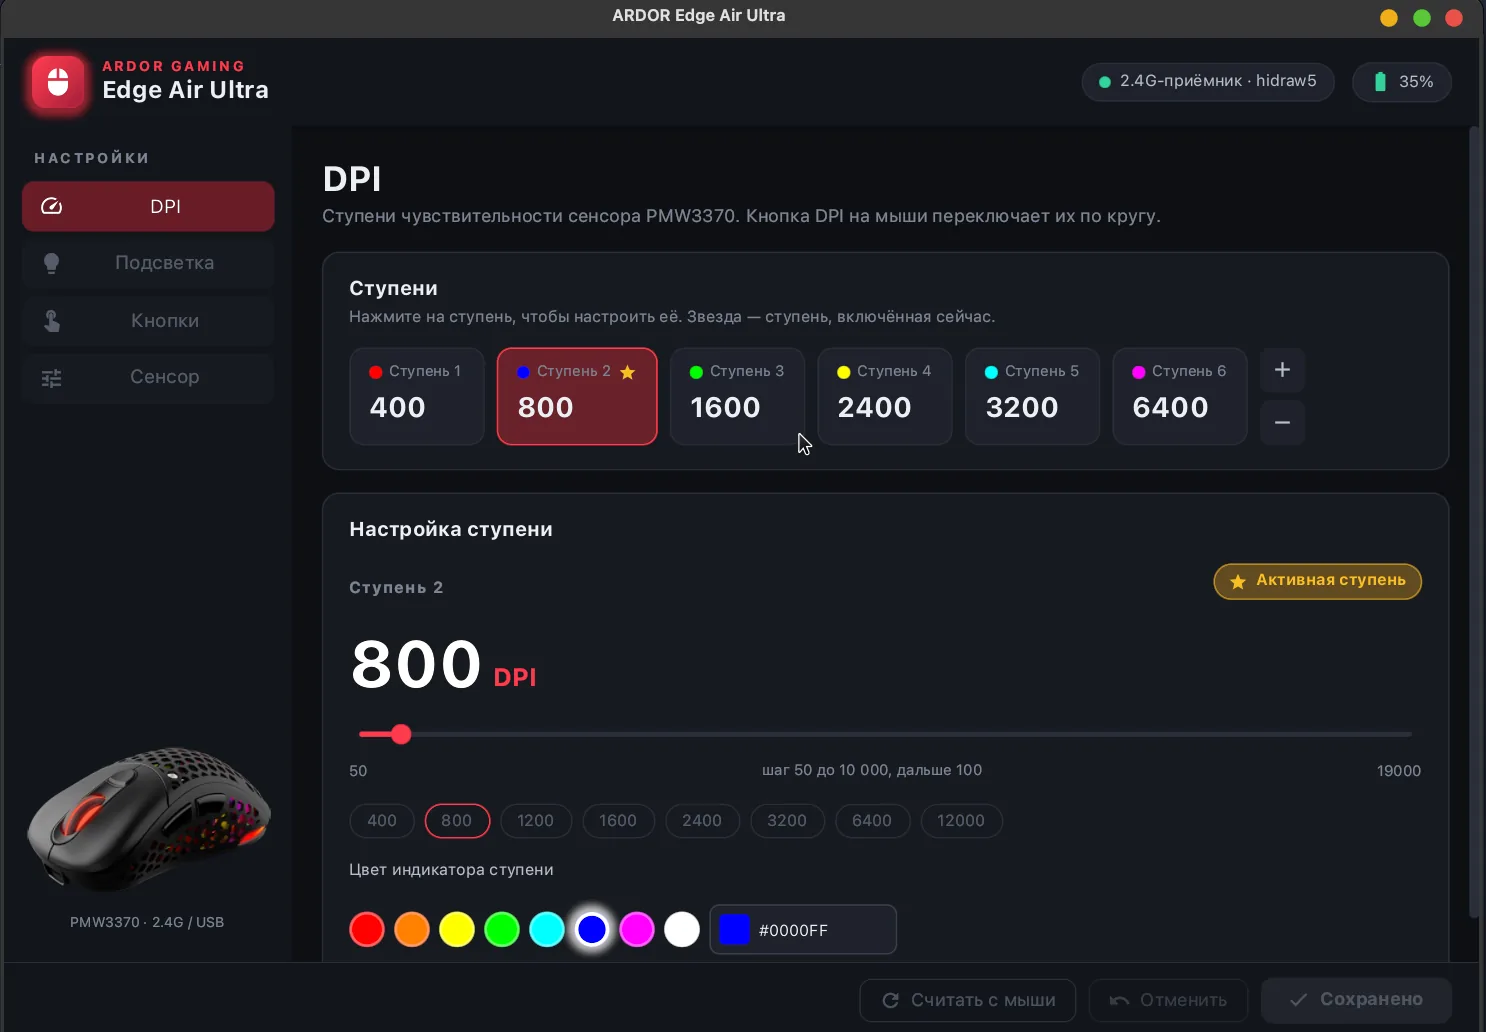
Task: Pick the orange indicator color swatch
Action: (x=412, y=930)
